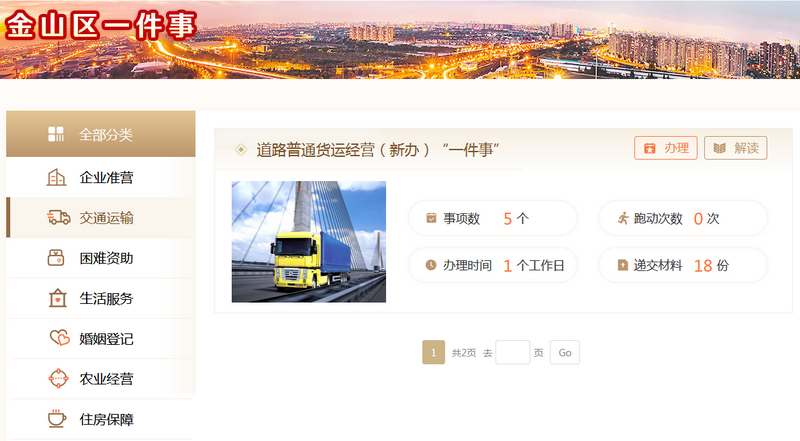800x441 pixels.
Task: Click the 交通运输 truck icon
Action: coord(59,217)
